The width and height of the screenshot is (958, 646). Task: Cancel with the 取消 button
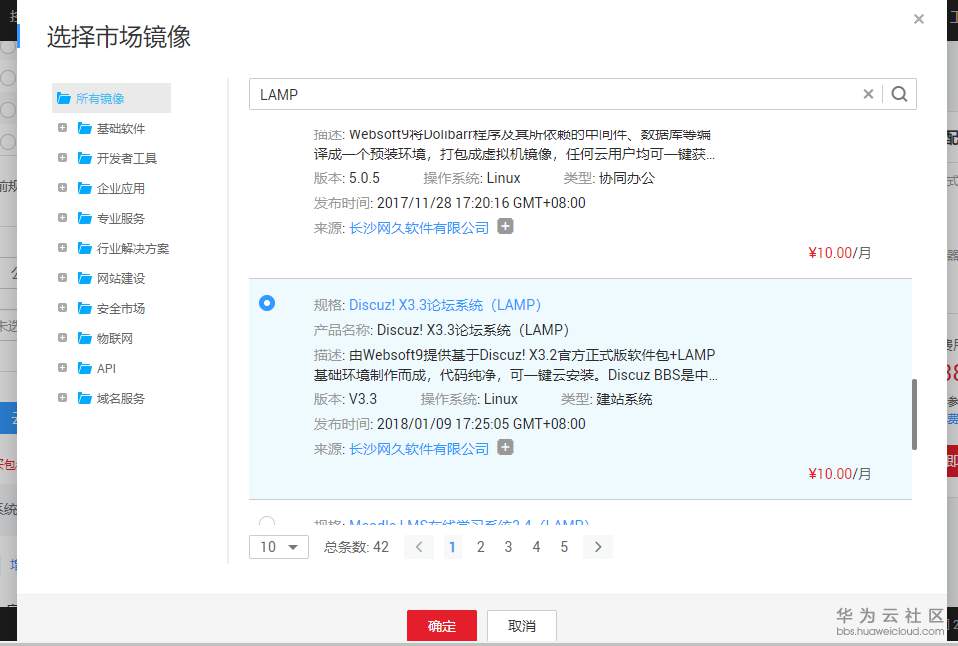tap(522, 626)
